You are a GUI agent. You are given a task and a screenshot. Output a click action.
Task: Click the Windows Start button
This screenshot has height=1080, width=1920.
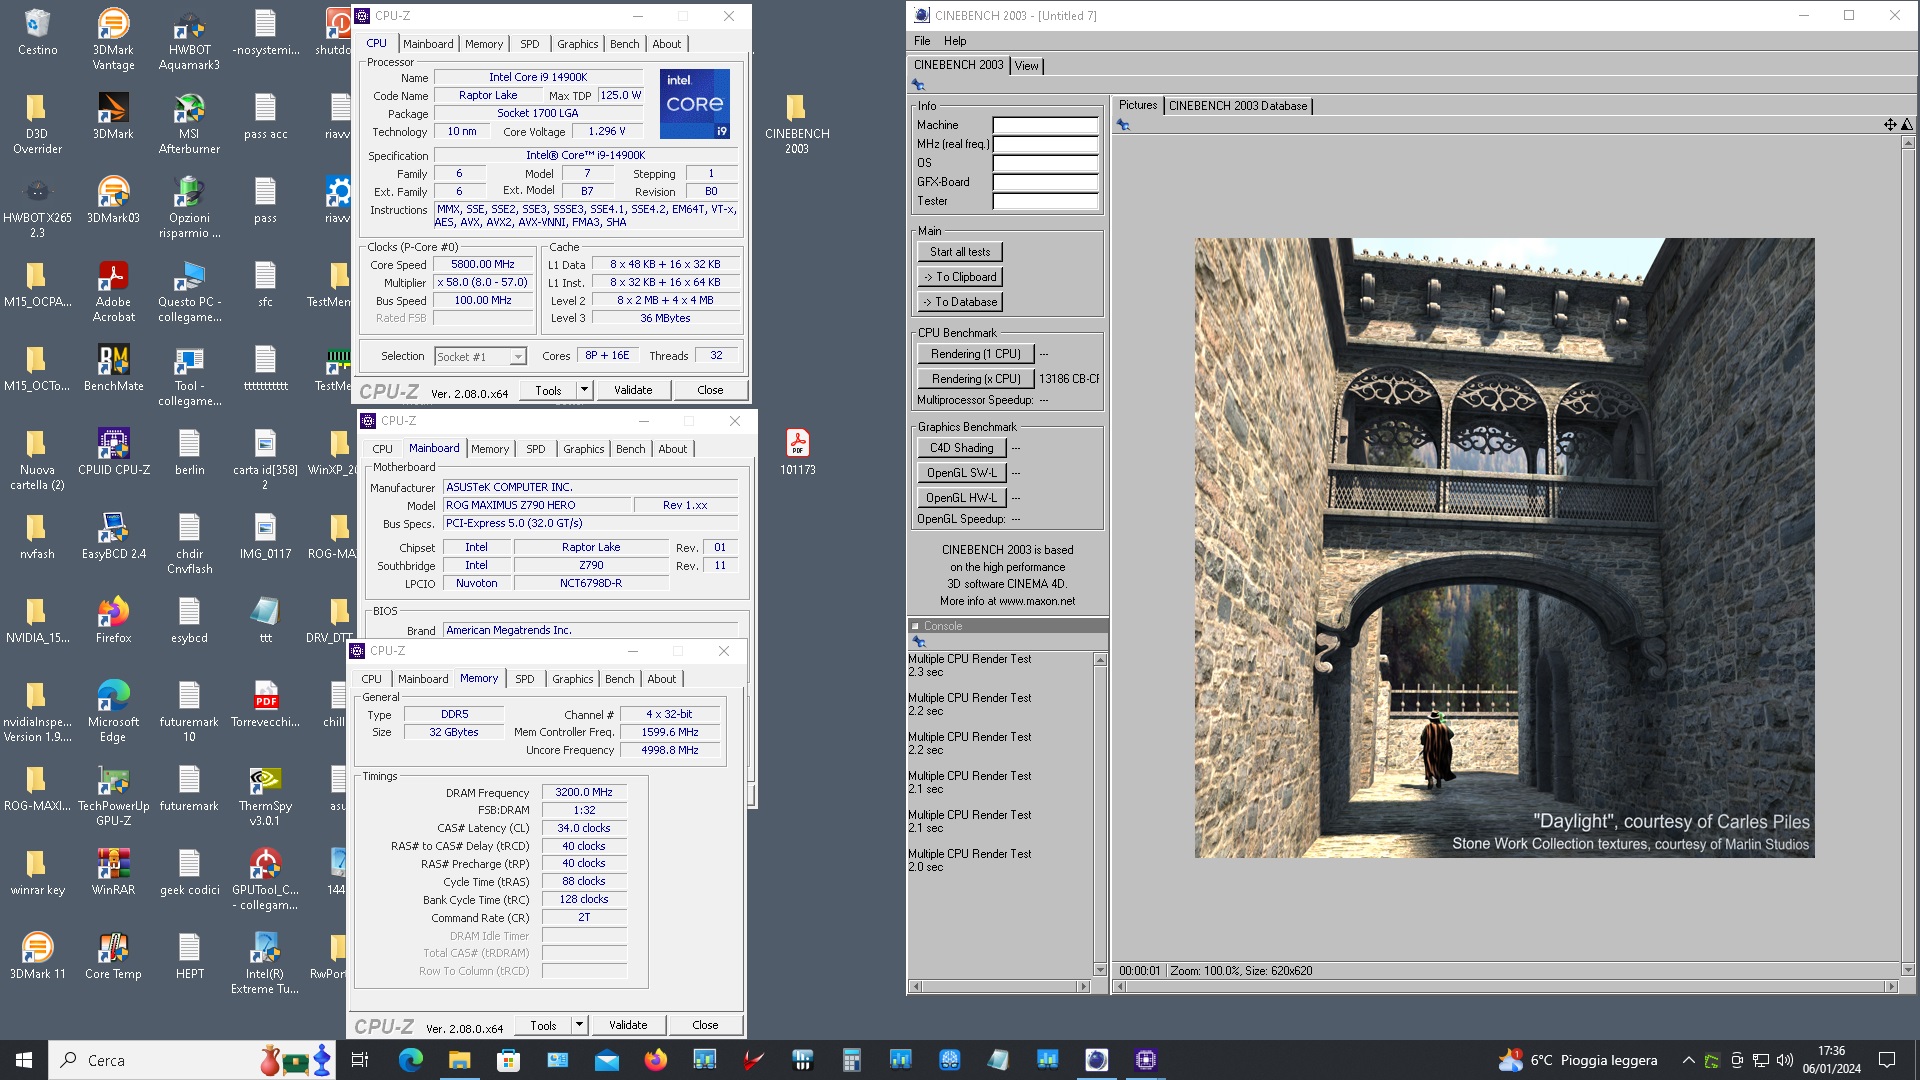click(24, 1060)
